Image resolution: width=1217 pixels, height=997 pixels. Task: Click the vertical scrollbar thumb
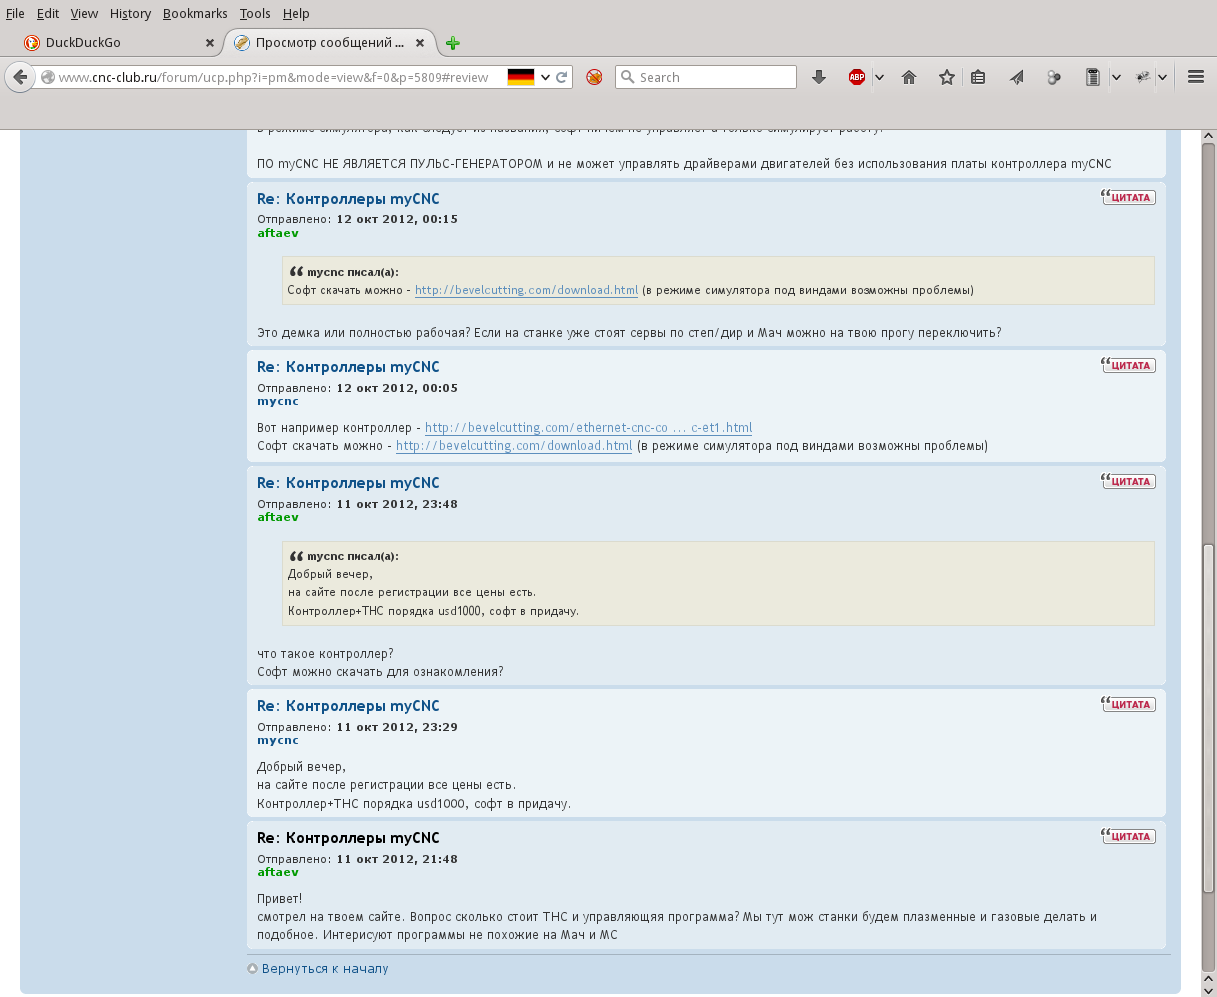click(x=1208, y=719)
